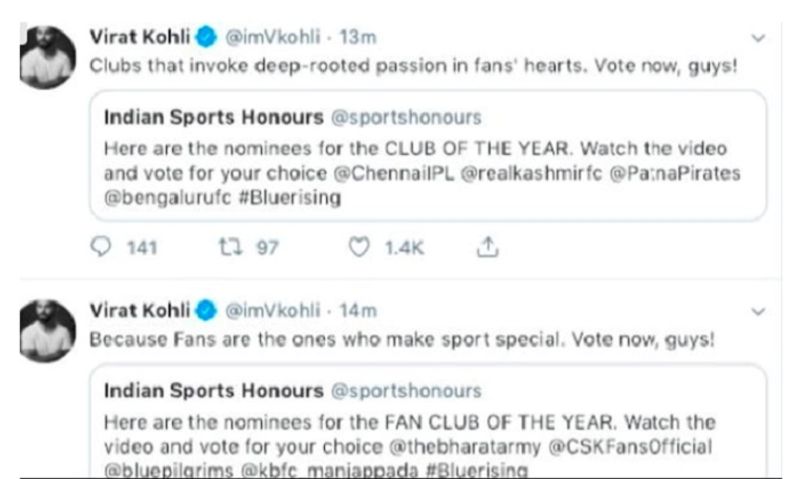The image size is (800, 479).
Task: Click verified badge on second Virat Kohli tweet
Action: point(205,311)
